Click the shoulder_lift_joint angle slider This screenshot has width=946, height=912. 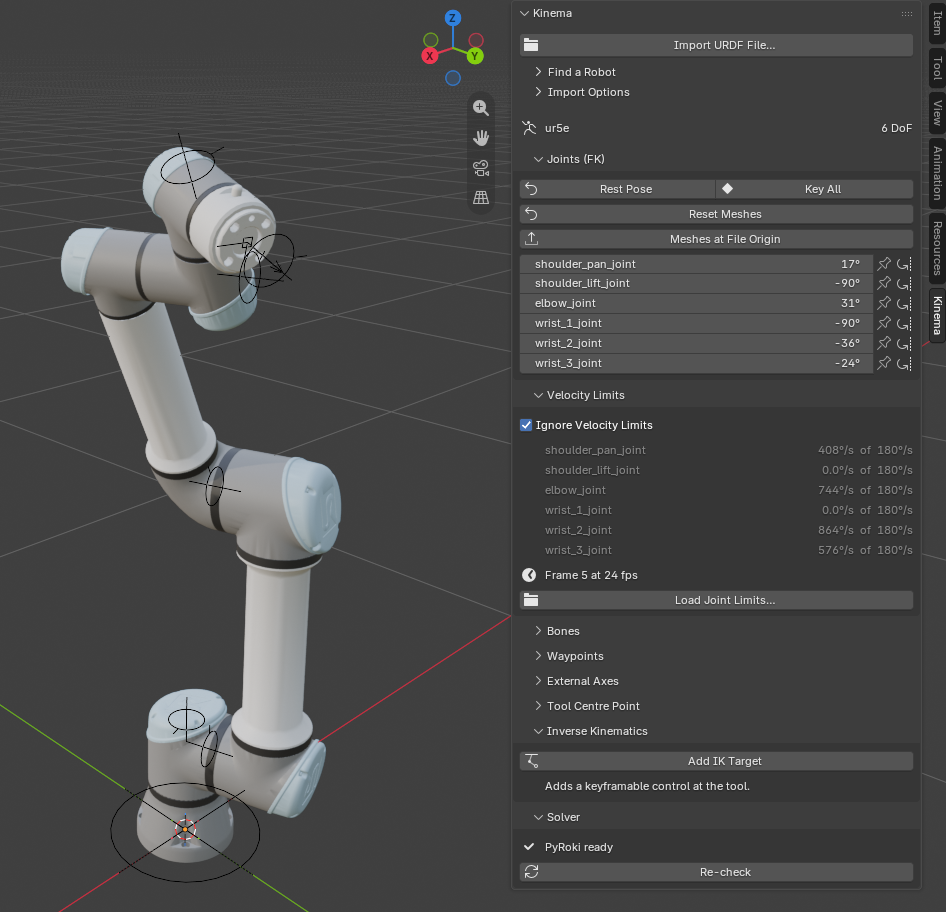[x=696, y=283]
